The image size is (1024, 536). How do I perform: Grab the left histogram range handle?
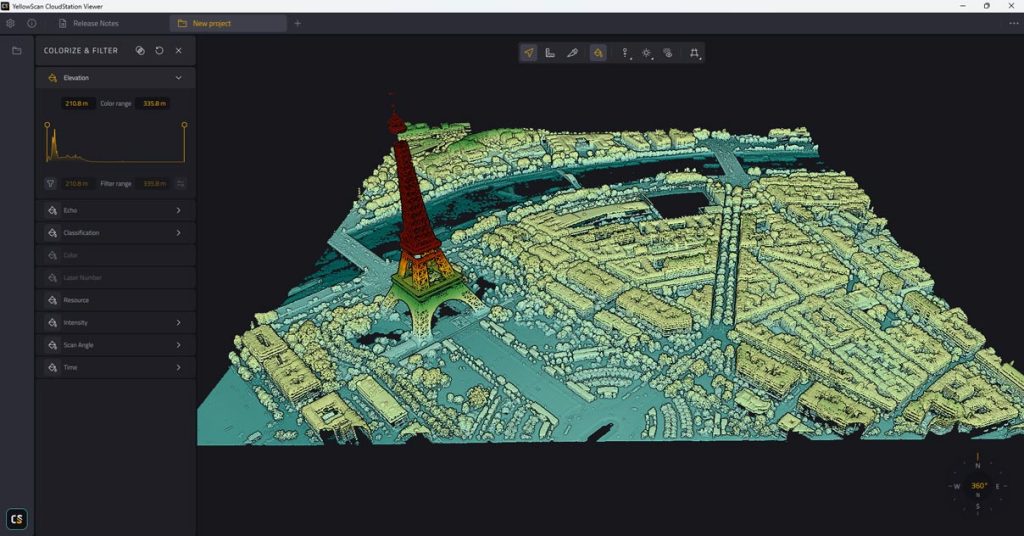47,124
